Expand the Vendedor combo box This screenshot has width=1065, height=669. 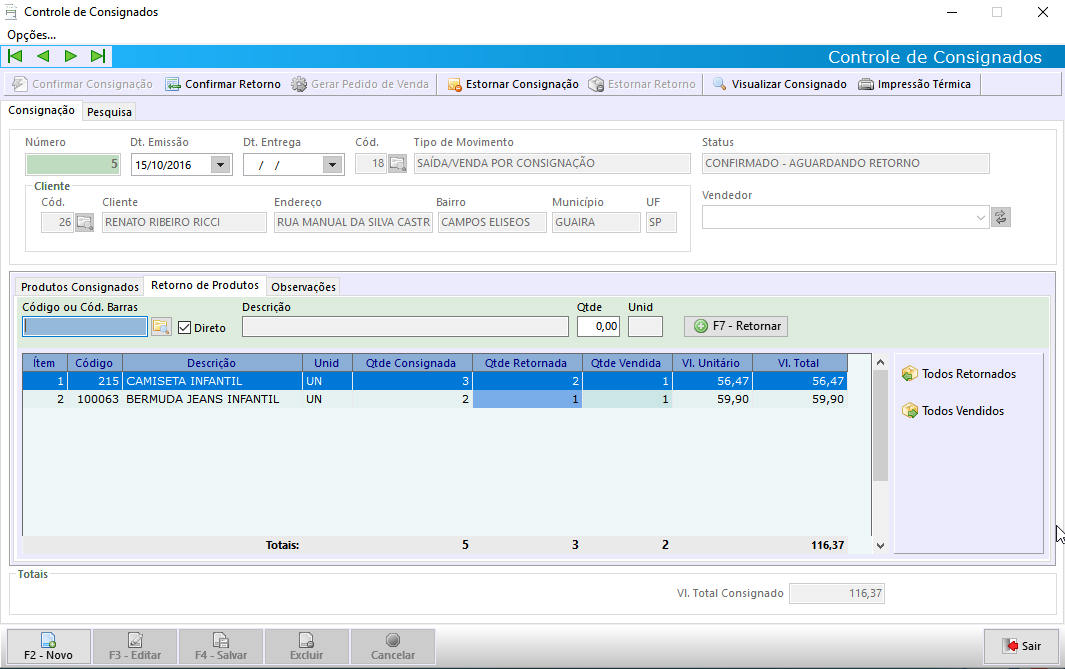pos(980,218)
